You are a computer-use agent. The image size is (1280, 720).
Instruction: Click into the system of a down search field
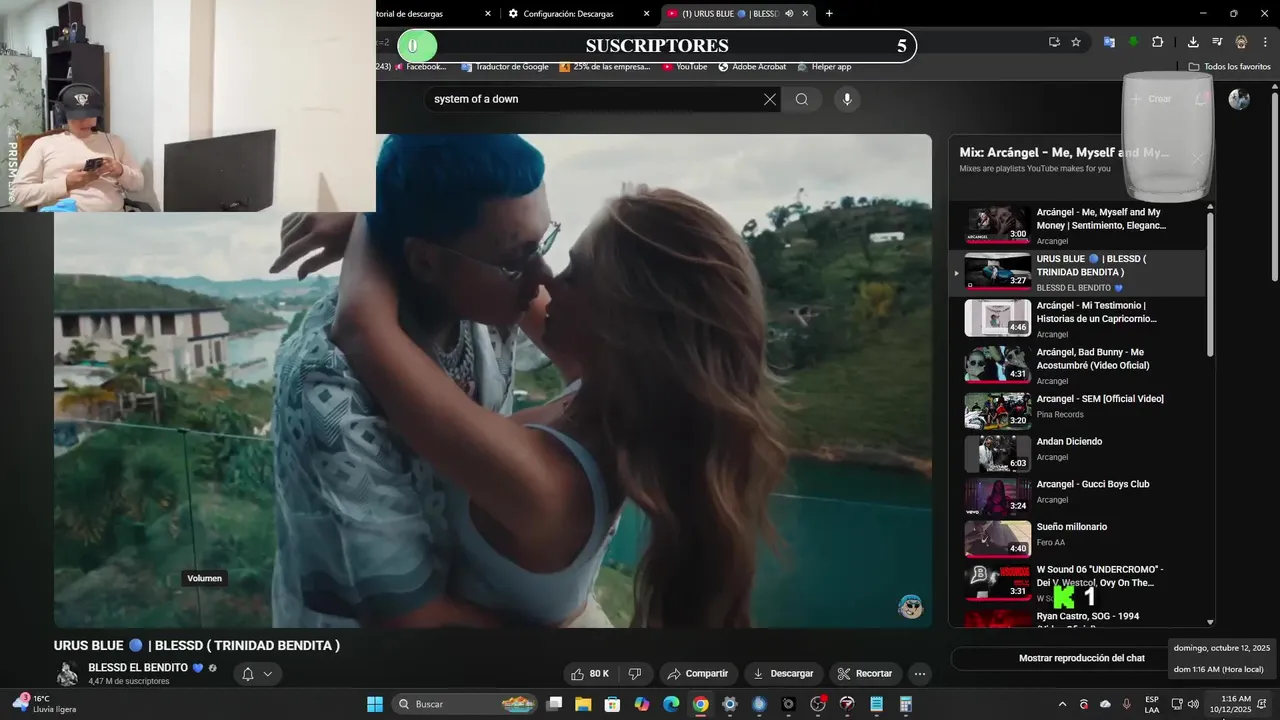tap(594, 99)
